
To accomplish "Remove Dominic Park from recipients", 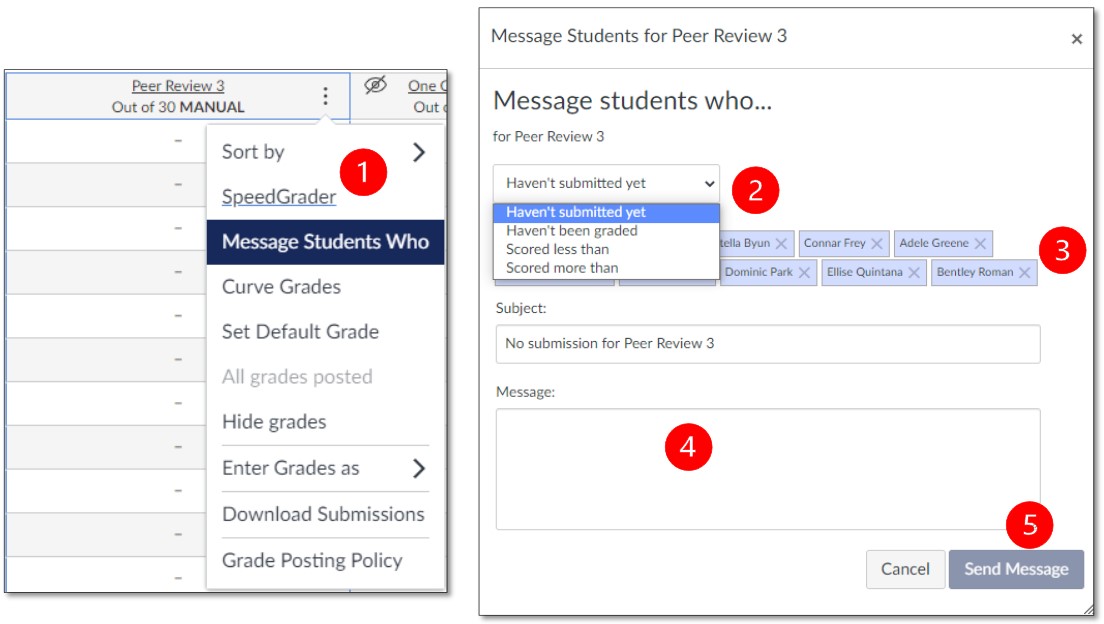I will (804, 273).
